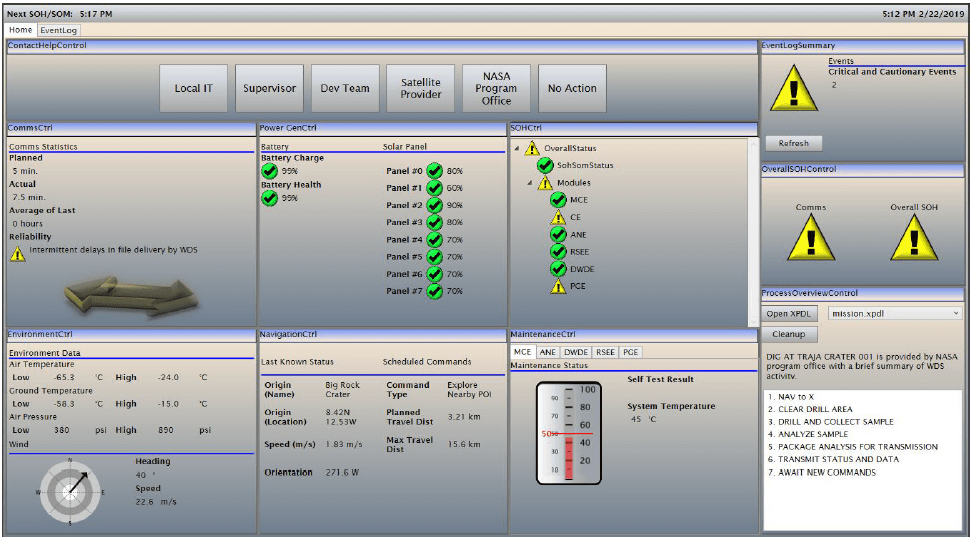Click the Battery Health green check icon
Screen dimensions: 972x539
(269, 198)
